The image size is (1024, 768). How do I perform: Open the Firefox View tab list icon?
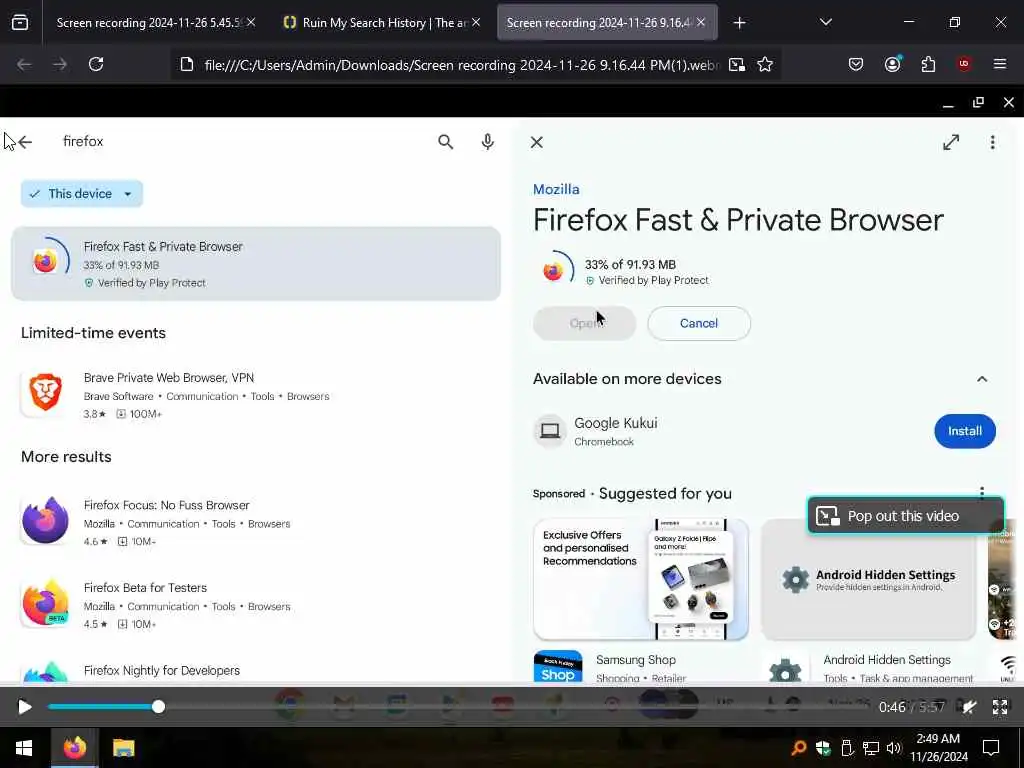pyautogui.click(x=20, y=23)
